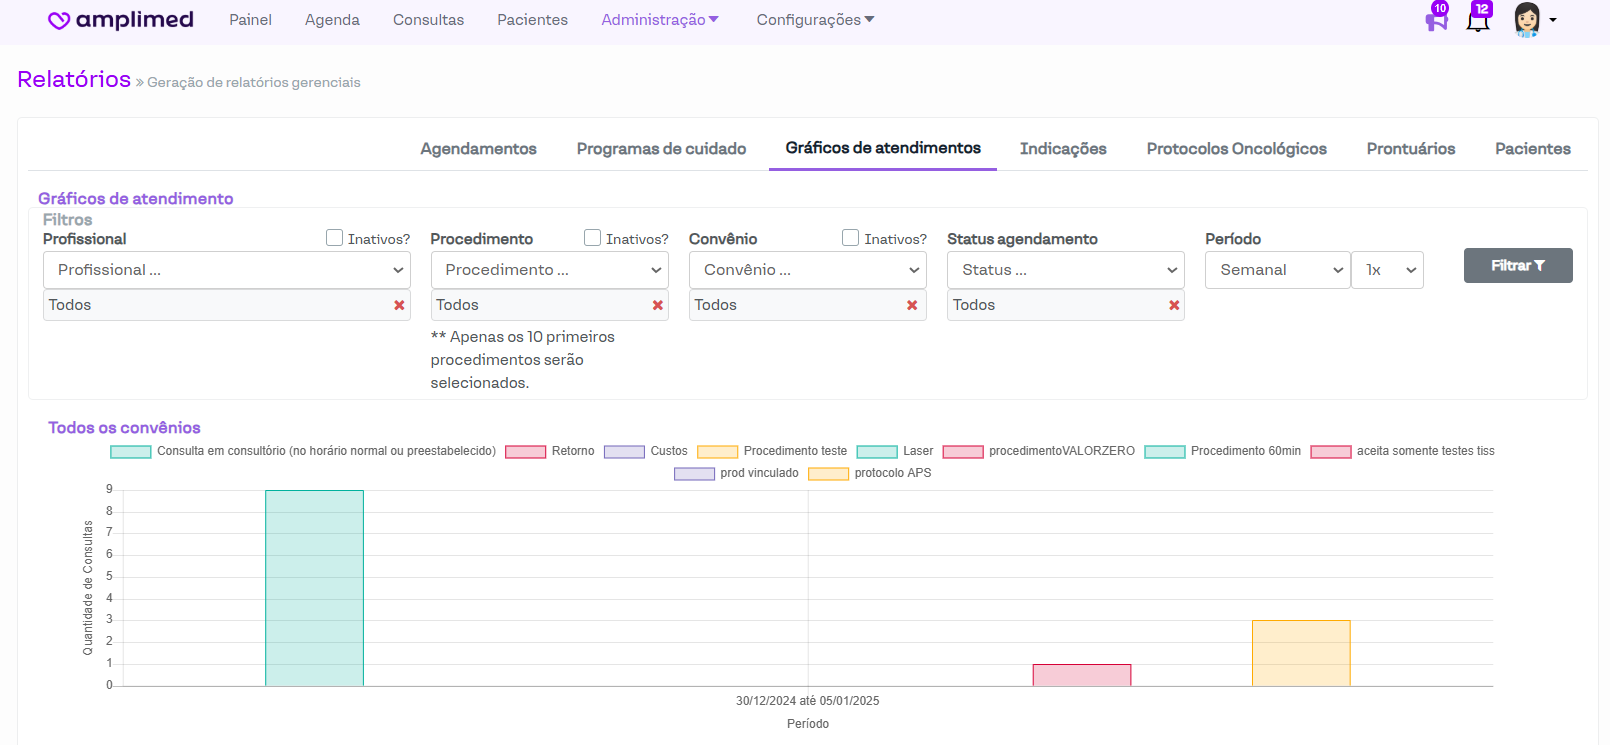Remove the Todos tag under Status agendamento
Image resolution: width=1610 pixels, height=745 pixels.
[x=1174, y=305]
